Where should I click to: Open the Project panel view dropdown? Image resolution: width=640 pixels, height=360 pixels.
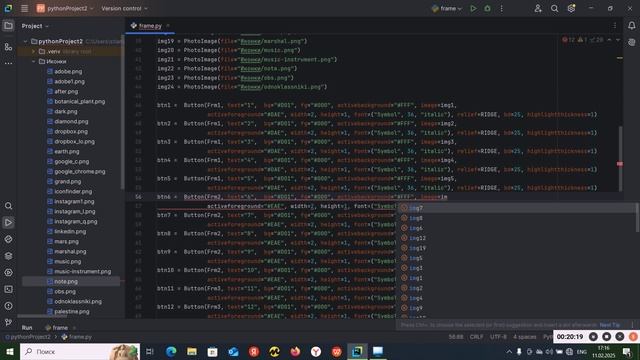[35, 26]
